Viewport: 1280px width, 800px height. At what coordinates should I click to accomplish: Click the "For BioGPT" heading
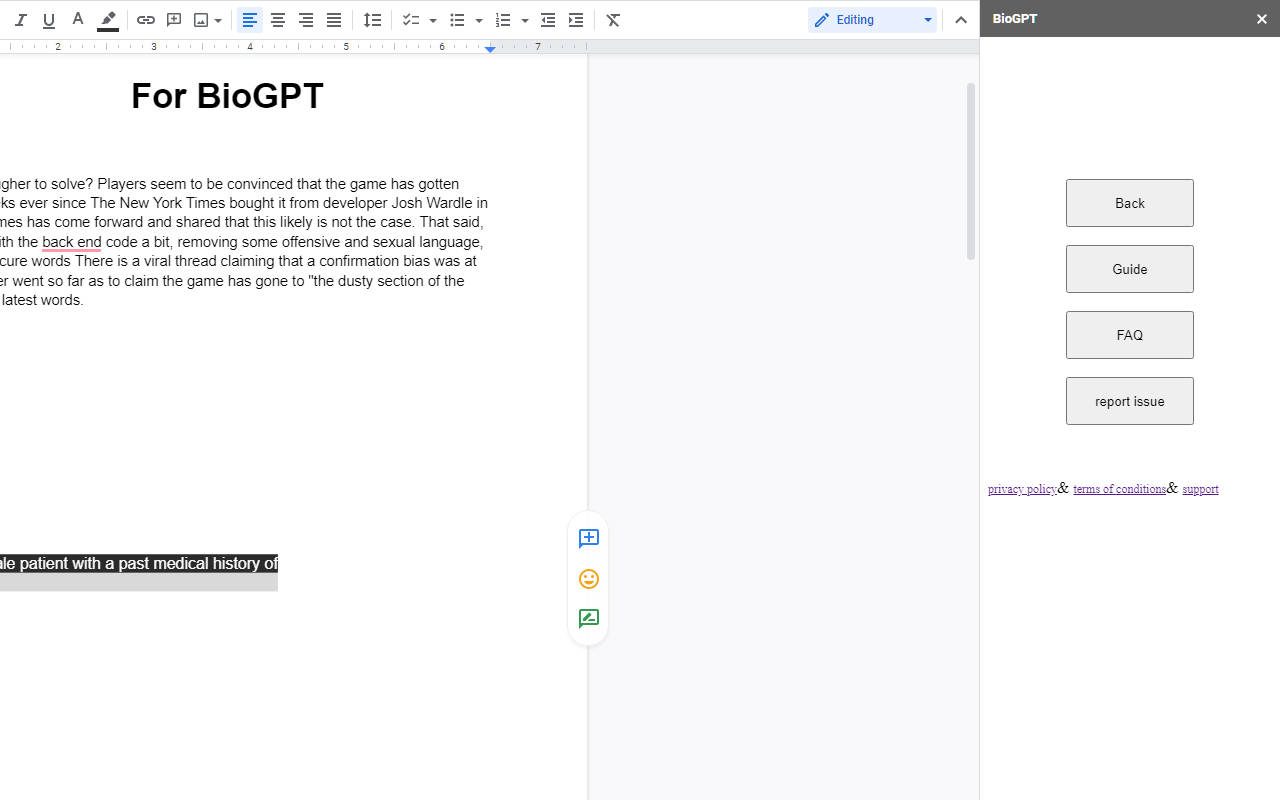click(x=227, y=96)
